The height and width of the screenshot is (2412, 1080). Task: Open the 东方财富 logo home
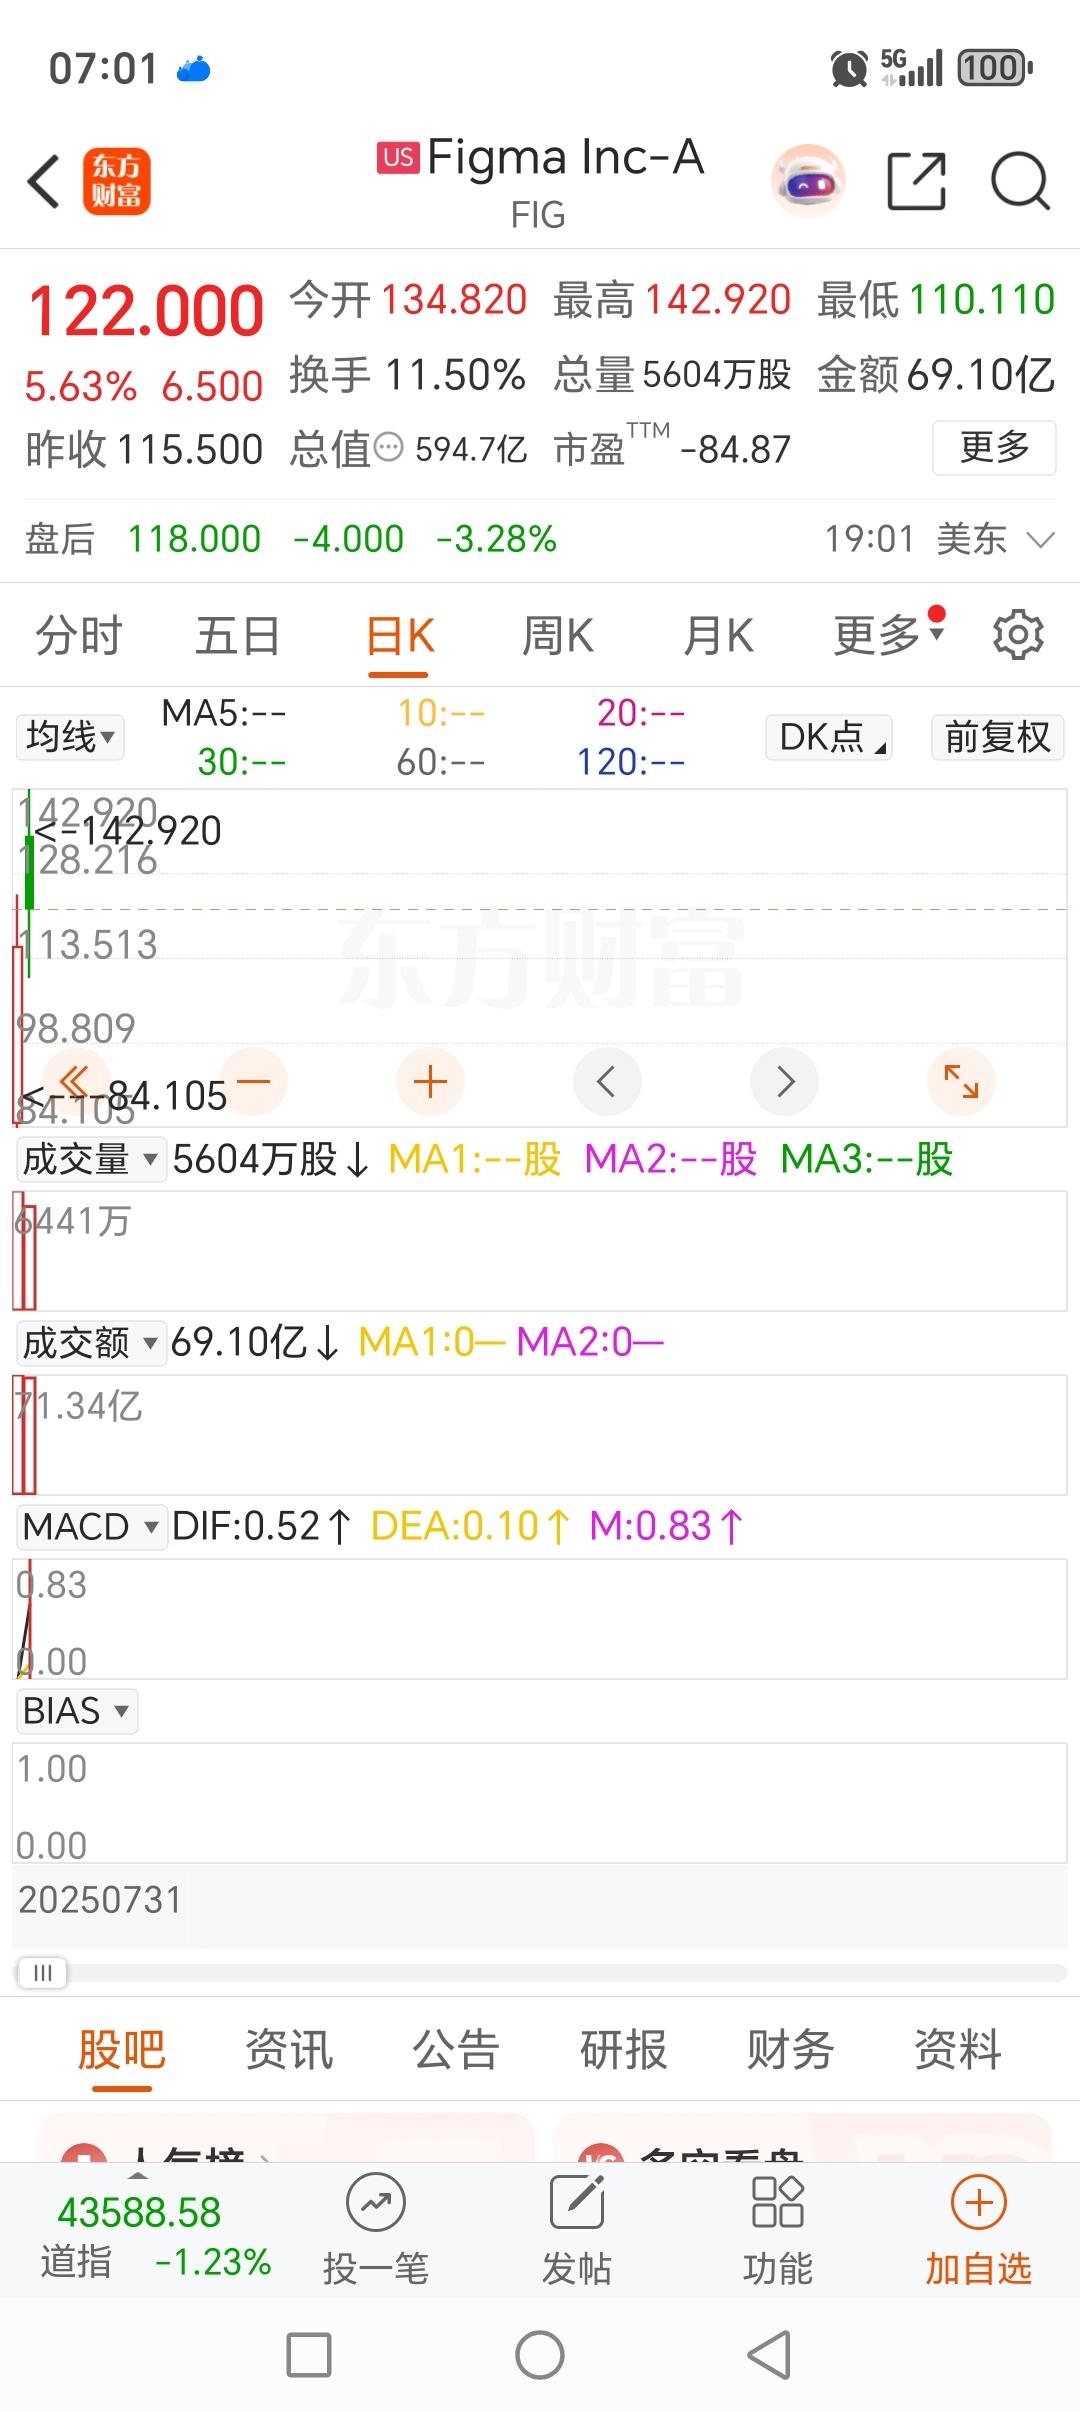(117, 182)
